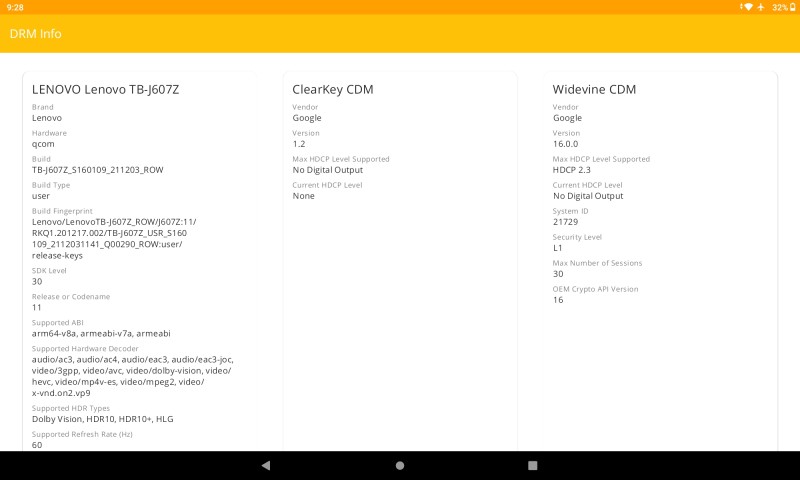Click ClearKey Current HDCP Level value None
The width and height of the screenshot is (800, 480).
pos(303,196)
